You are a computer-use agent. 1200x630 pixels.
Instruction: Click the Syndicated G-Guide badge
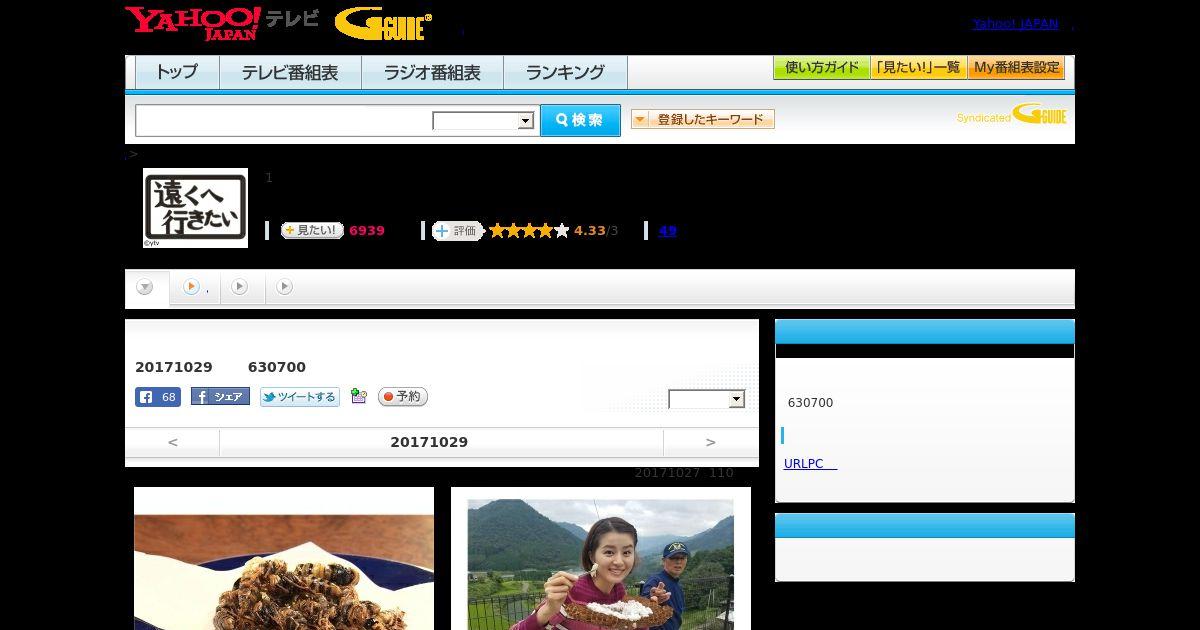click(1012, 115)
